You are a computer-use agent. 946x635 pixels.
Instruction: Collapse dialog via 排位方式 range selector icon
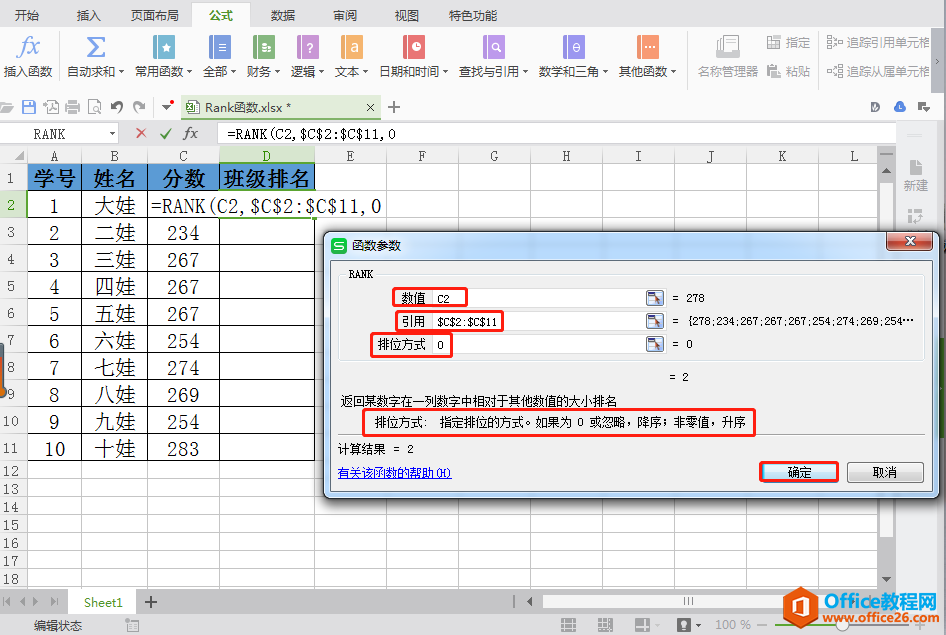pyautogui.click(x=655, y=344)
